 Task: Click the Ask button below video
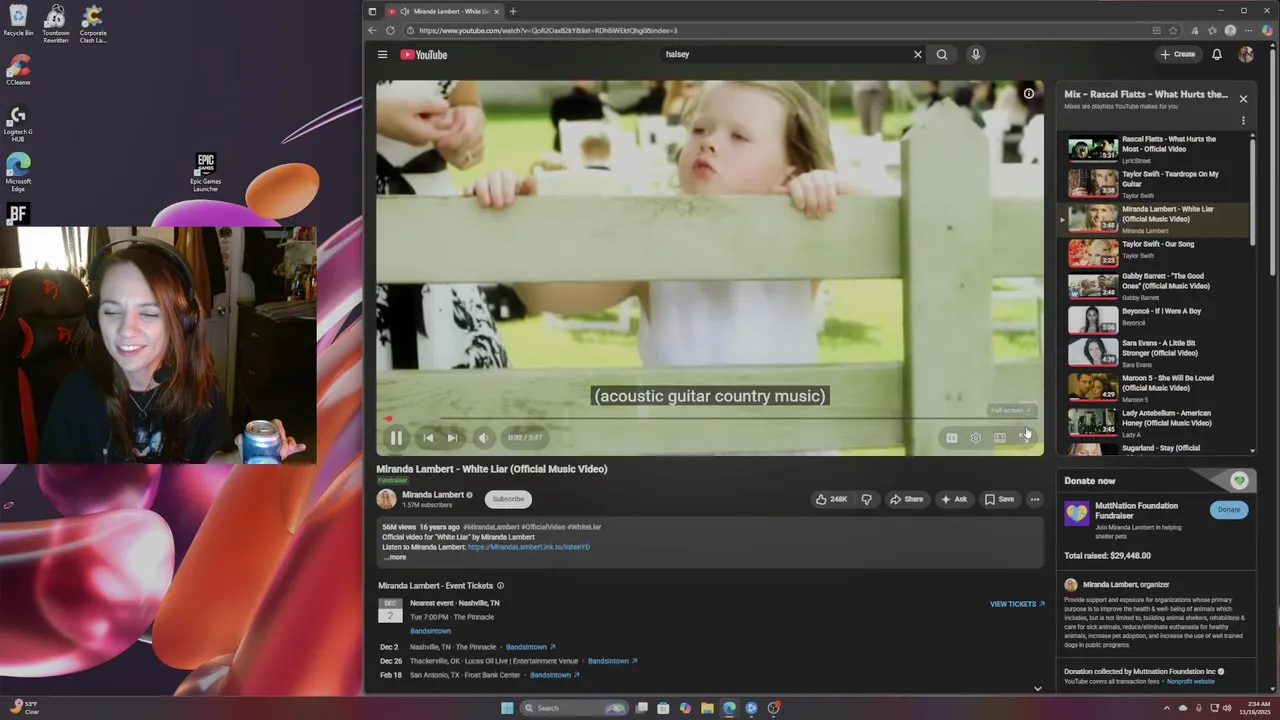pos(953,499)
